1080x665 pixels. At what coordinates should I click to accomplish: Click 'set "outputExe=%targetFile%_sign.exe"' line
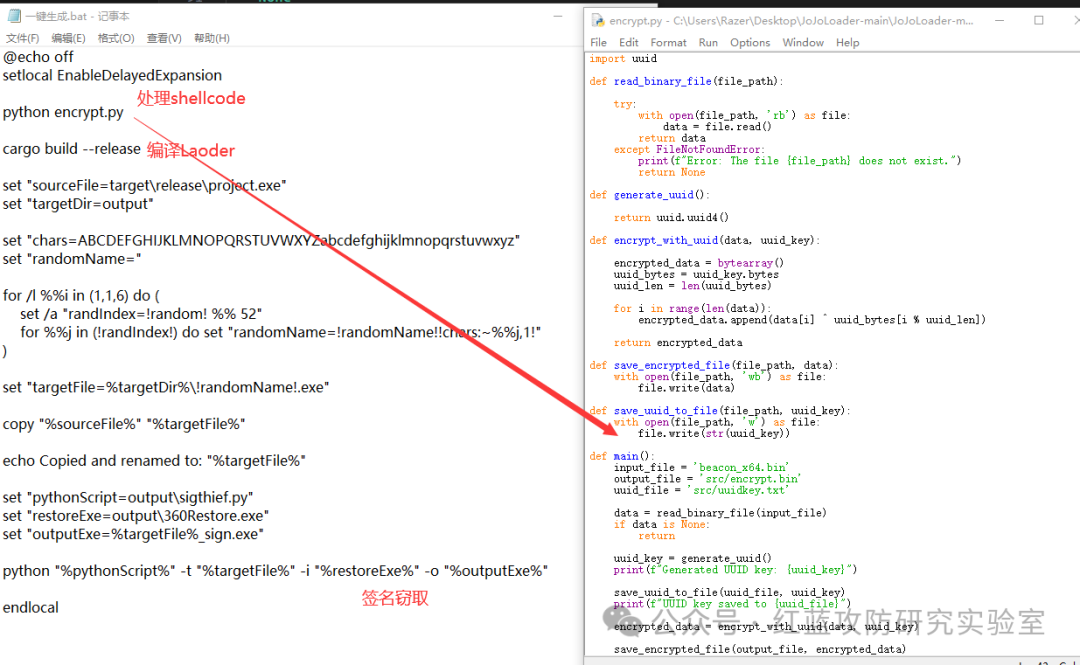(x=134, y=535)
